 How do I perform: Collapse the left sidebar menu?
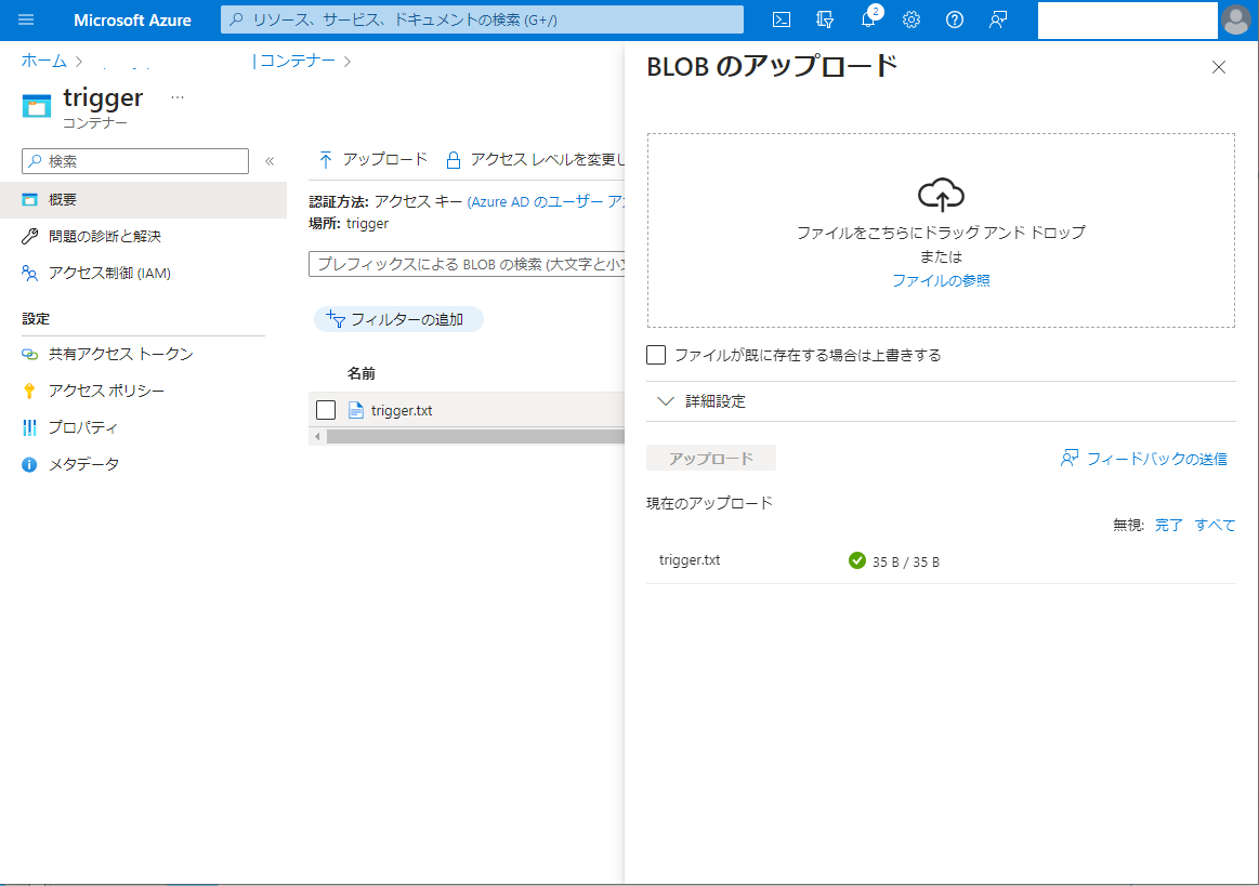tap(269, 161)
